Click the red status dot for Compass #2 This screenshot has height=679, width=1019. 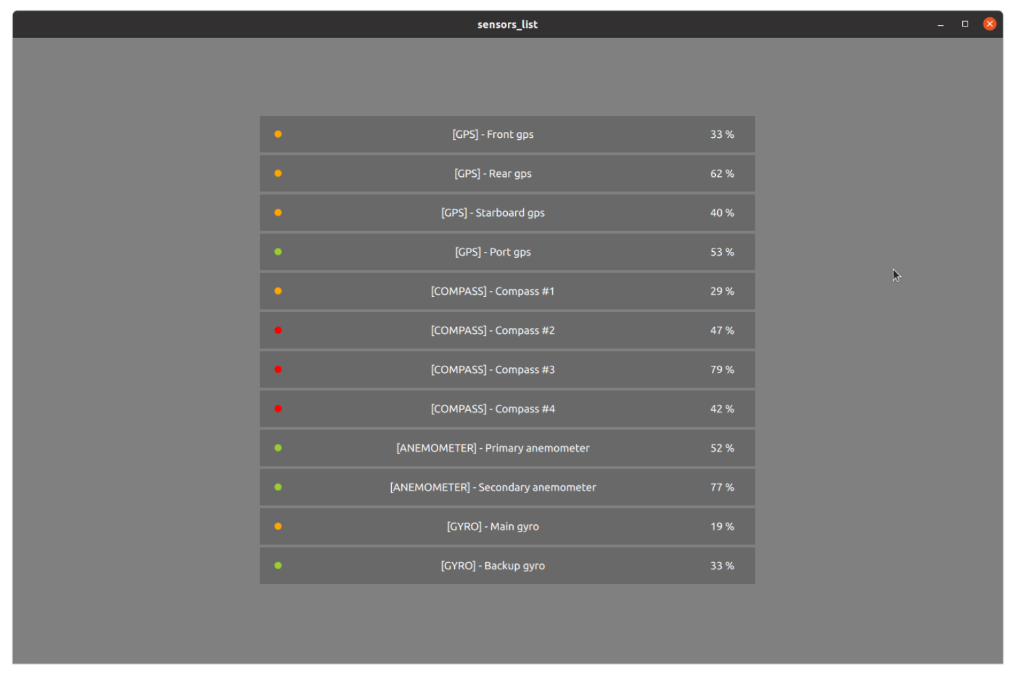pos(278,330)
